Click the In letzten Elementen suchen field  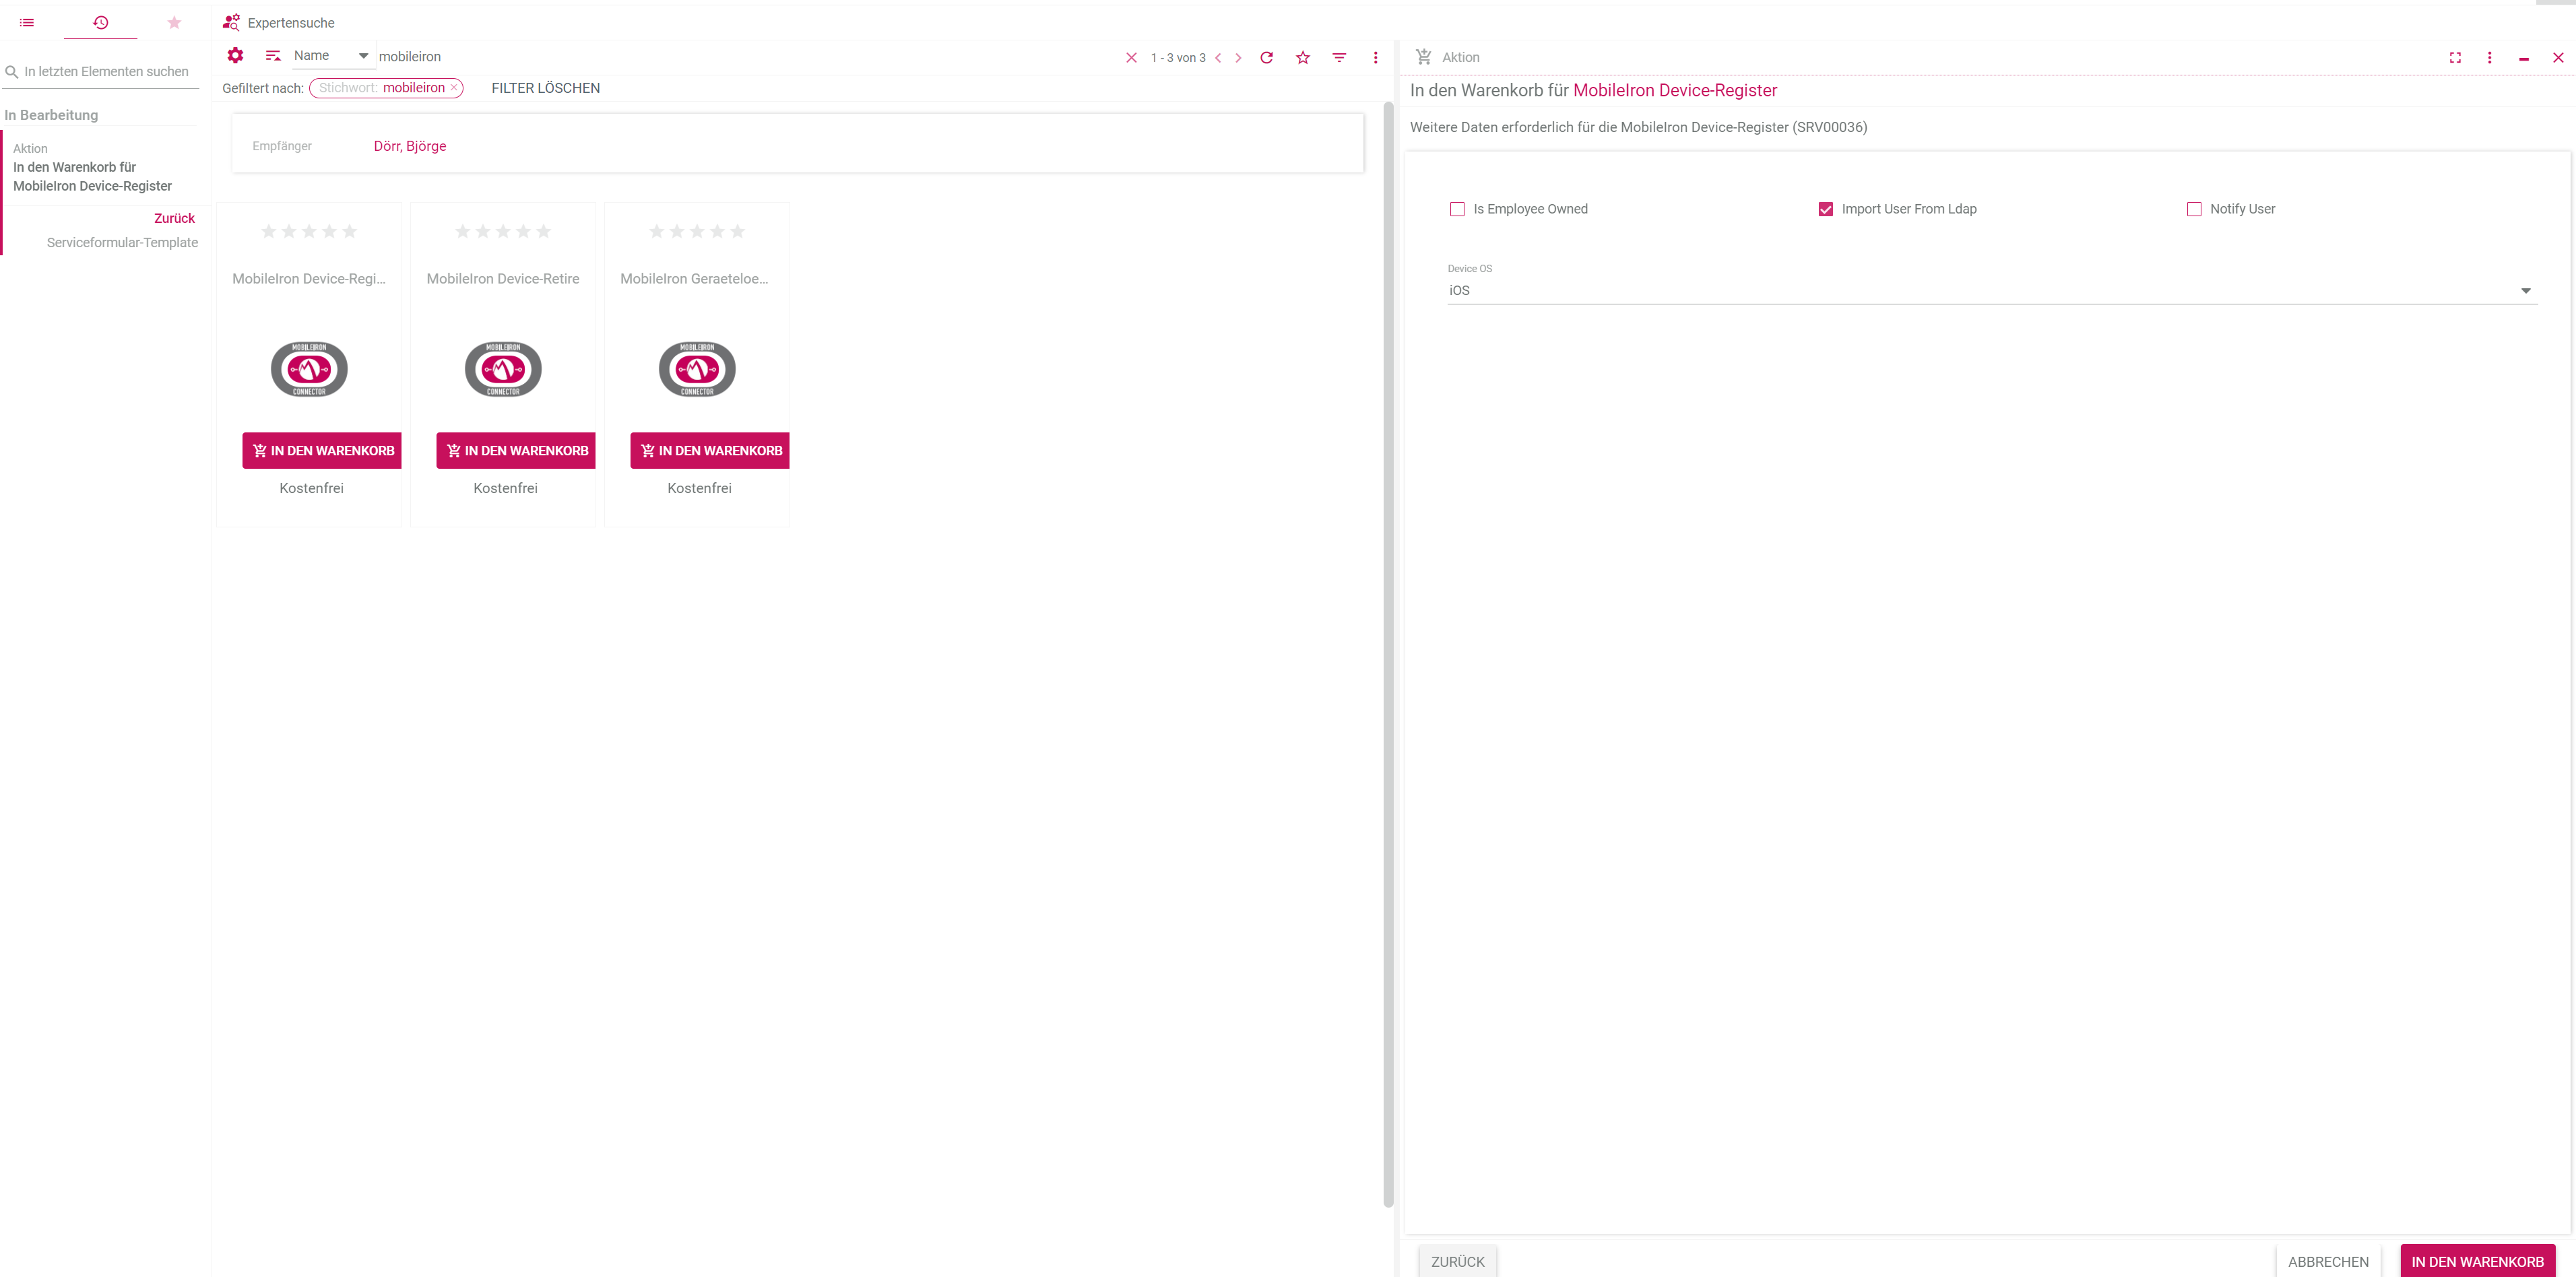pyautogui.click(x=106, y=71)
